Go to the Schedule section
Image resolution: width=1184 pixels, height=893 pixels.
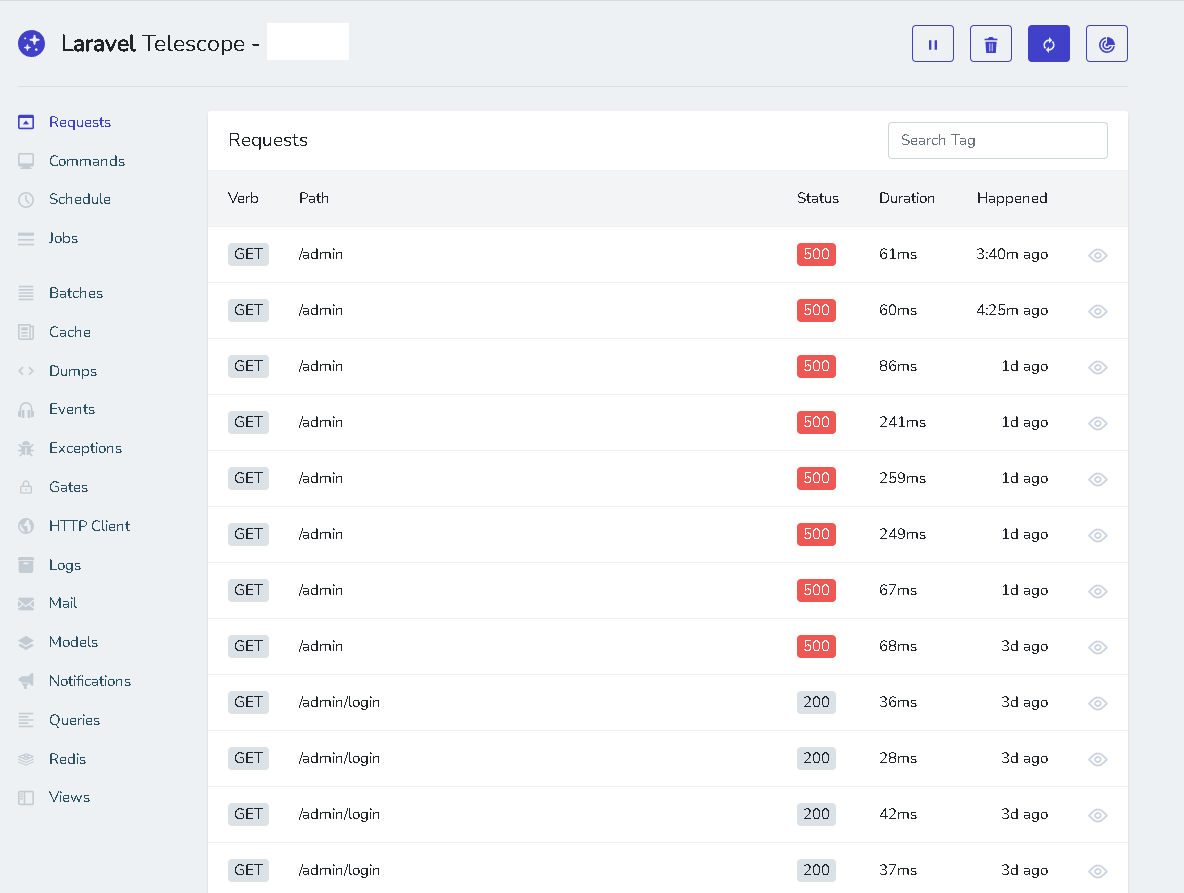(x=80, y=198)
